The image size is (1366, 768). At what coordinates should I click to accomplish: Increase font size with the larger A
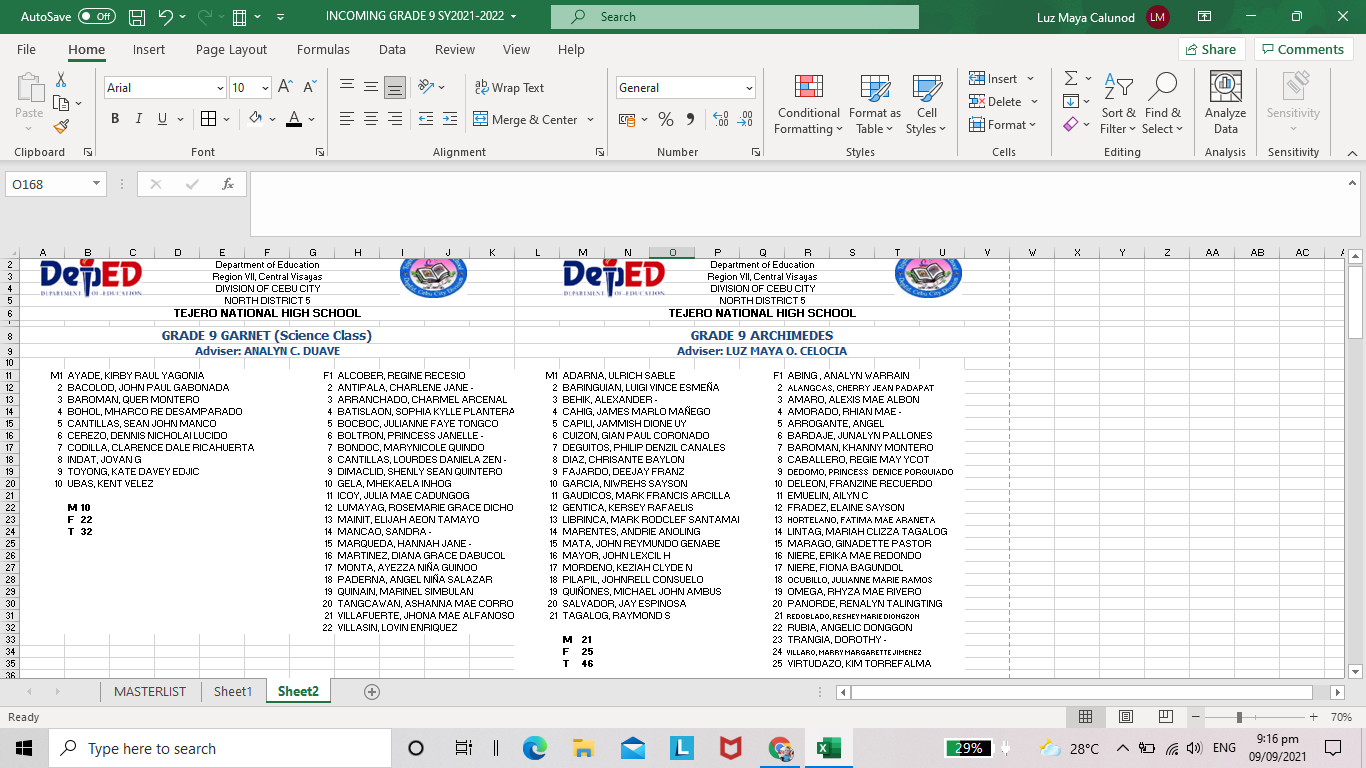click(285, 87)
